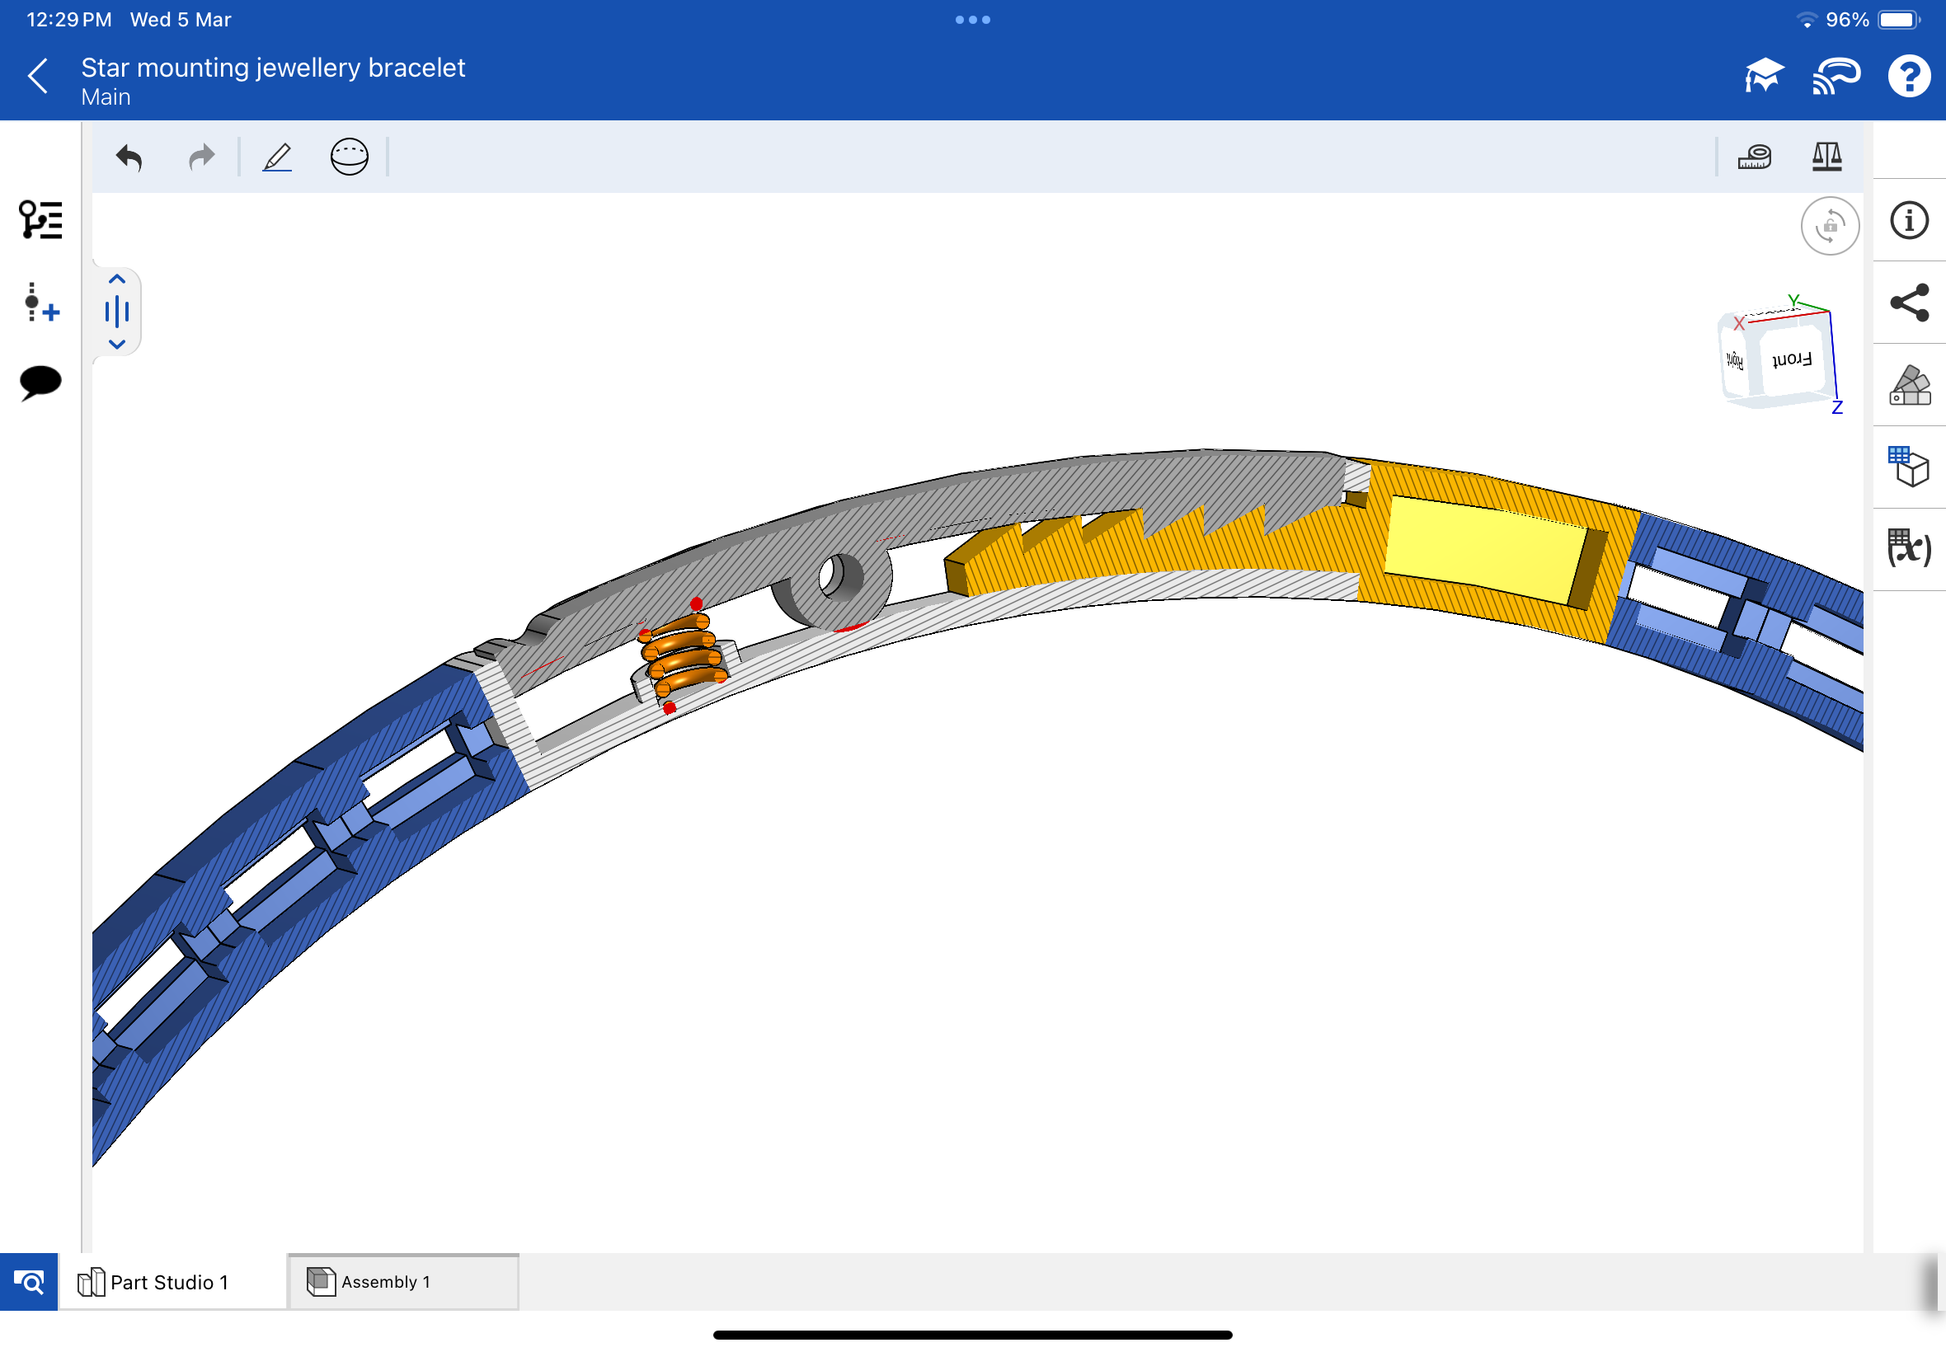This screenshot has width=1946, height=1352.
Task: Open the add-feature versions panel
Action: (40, 302)
